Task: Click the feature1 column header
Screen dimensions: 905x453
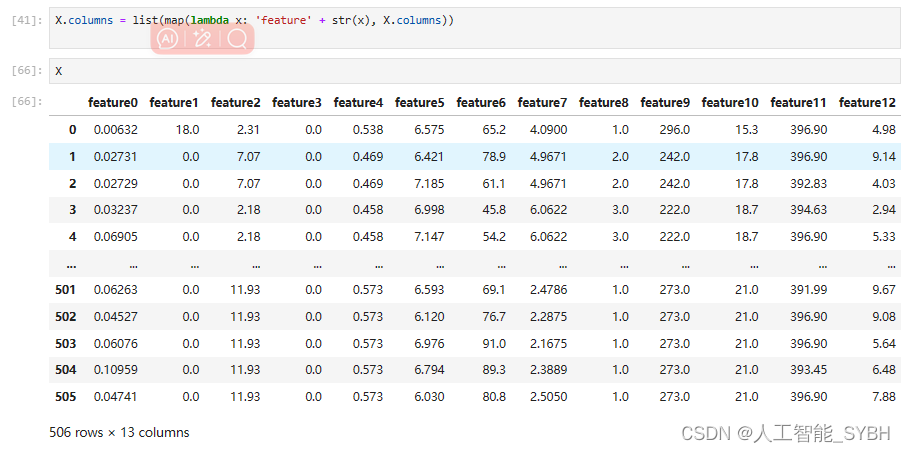Action: click(174, 103)
